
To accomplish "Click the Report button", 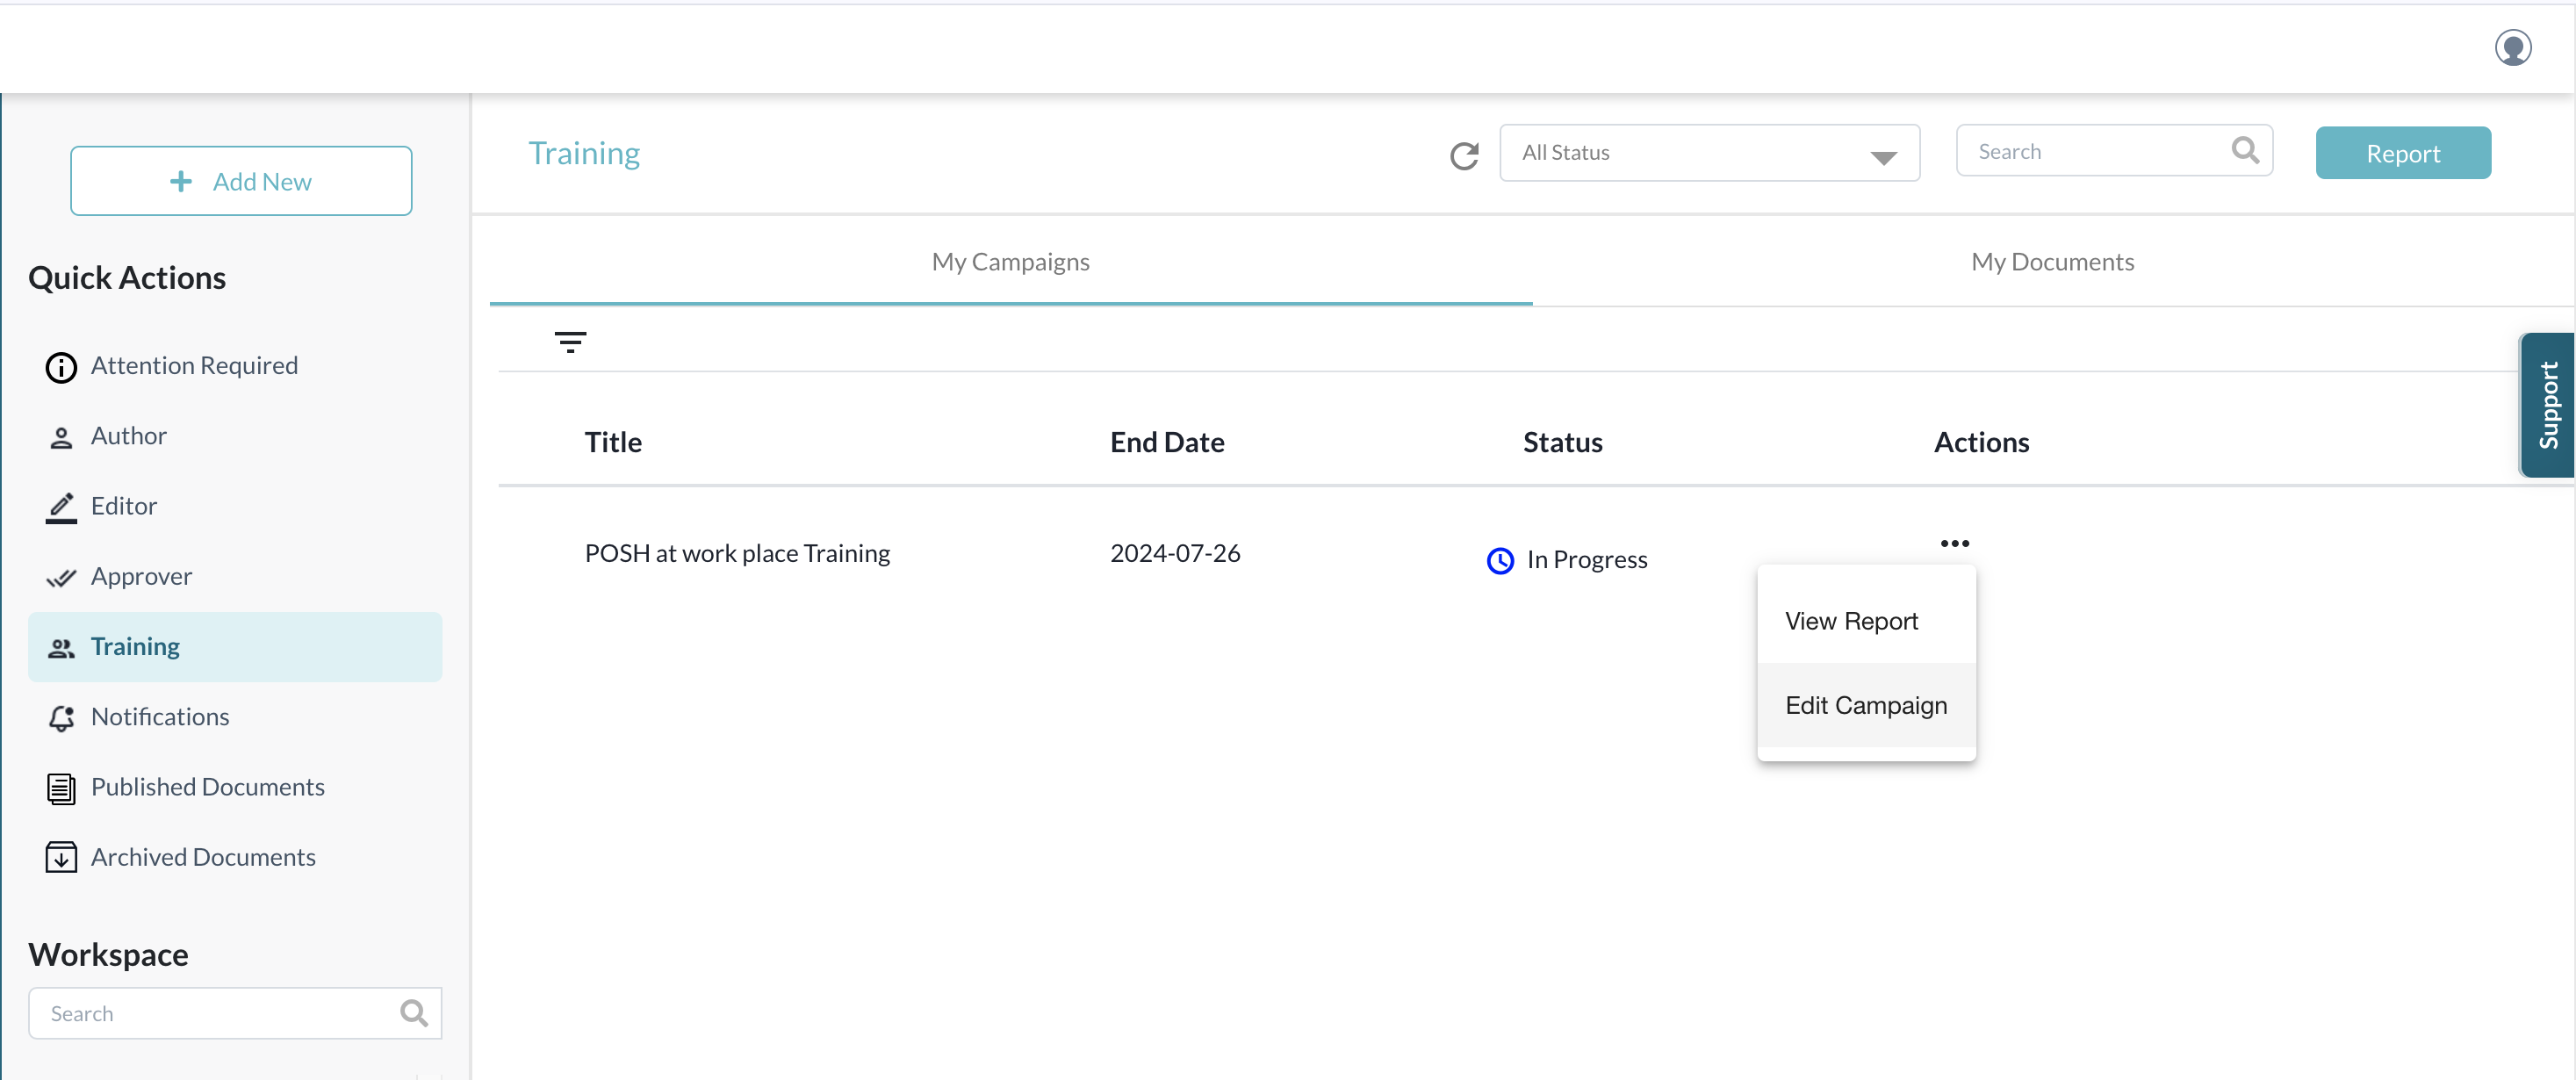I will pyautogui.click(x=2402, y=153).
